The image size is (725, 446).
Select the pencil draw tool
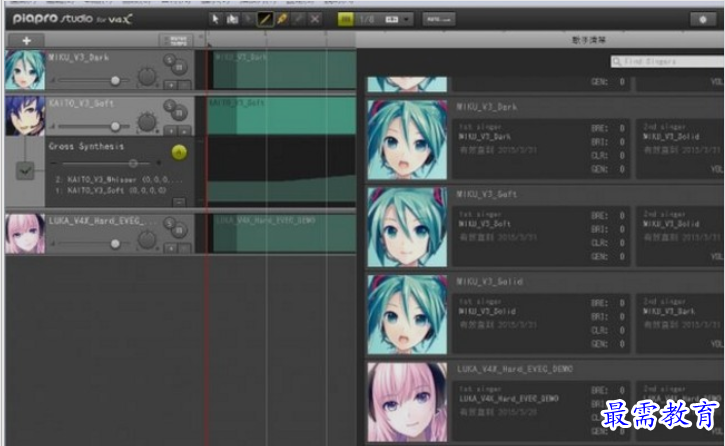pos(265,19)
